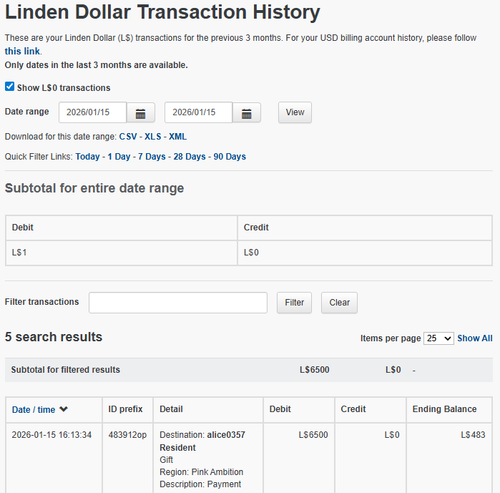The width and height of the screenshot is (500, 493).
Task: Select the L$1 debit subtotal cell
Action: (x=121, y=253)
